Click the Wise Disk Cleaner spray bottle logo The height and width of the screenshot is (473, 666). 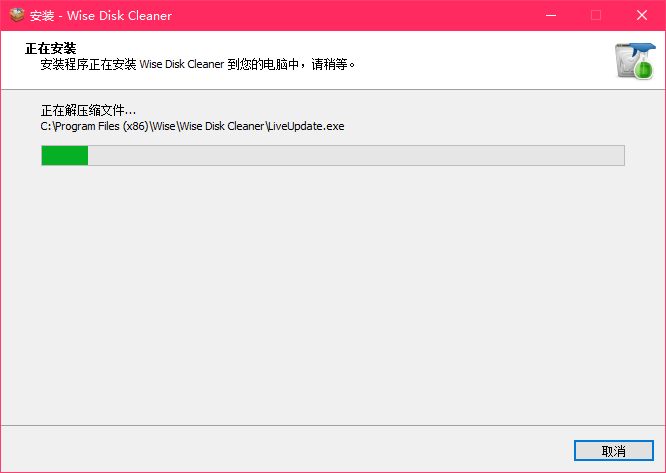click(635, 60)
